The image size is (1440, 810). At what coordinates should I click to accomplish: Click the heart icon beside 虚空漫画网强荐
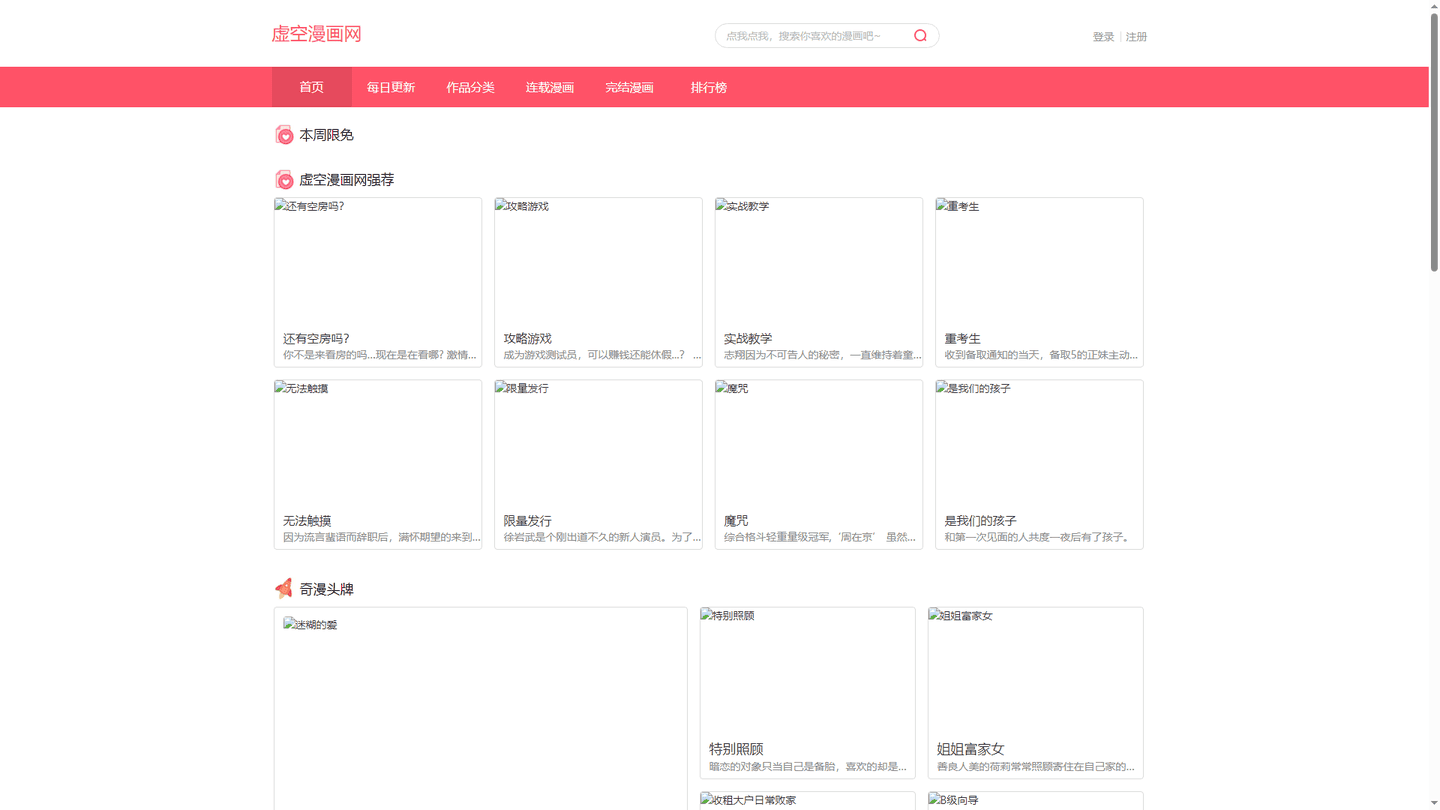click(284, 180)
